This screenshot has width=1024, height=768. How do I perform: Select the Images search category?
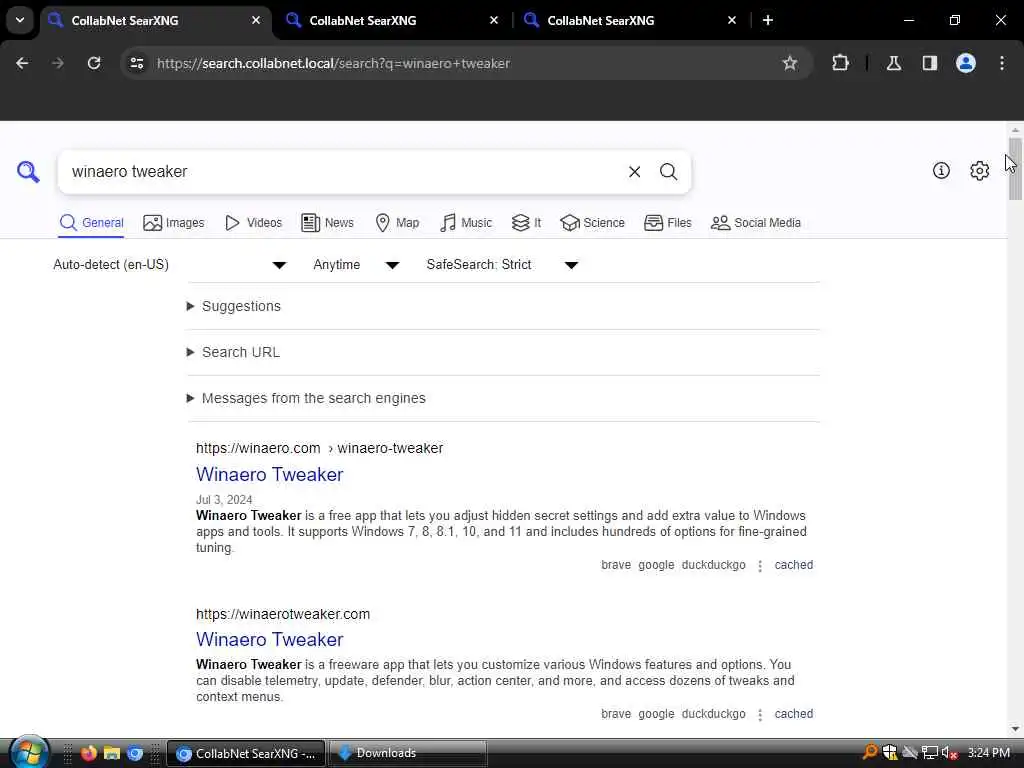[x=174, y=223]
